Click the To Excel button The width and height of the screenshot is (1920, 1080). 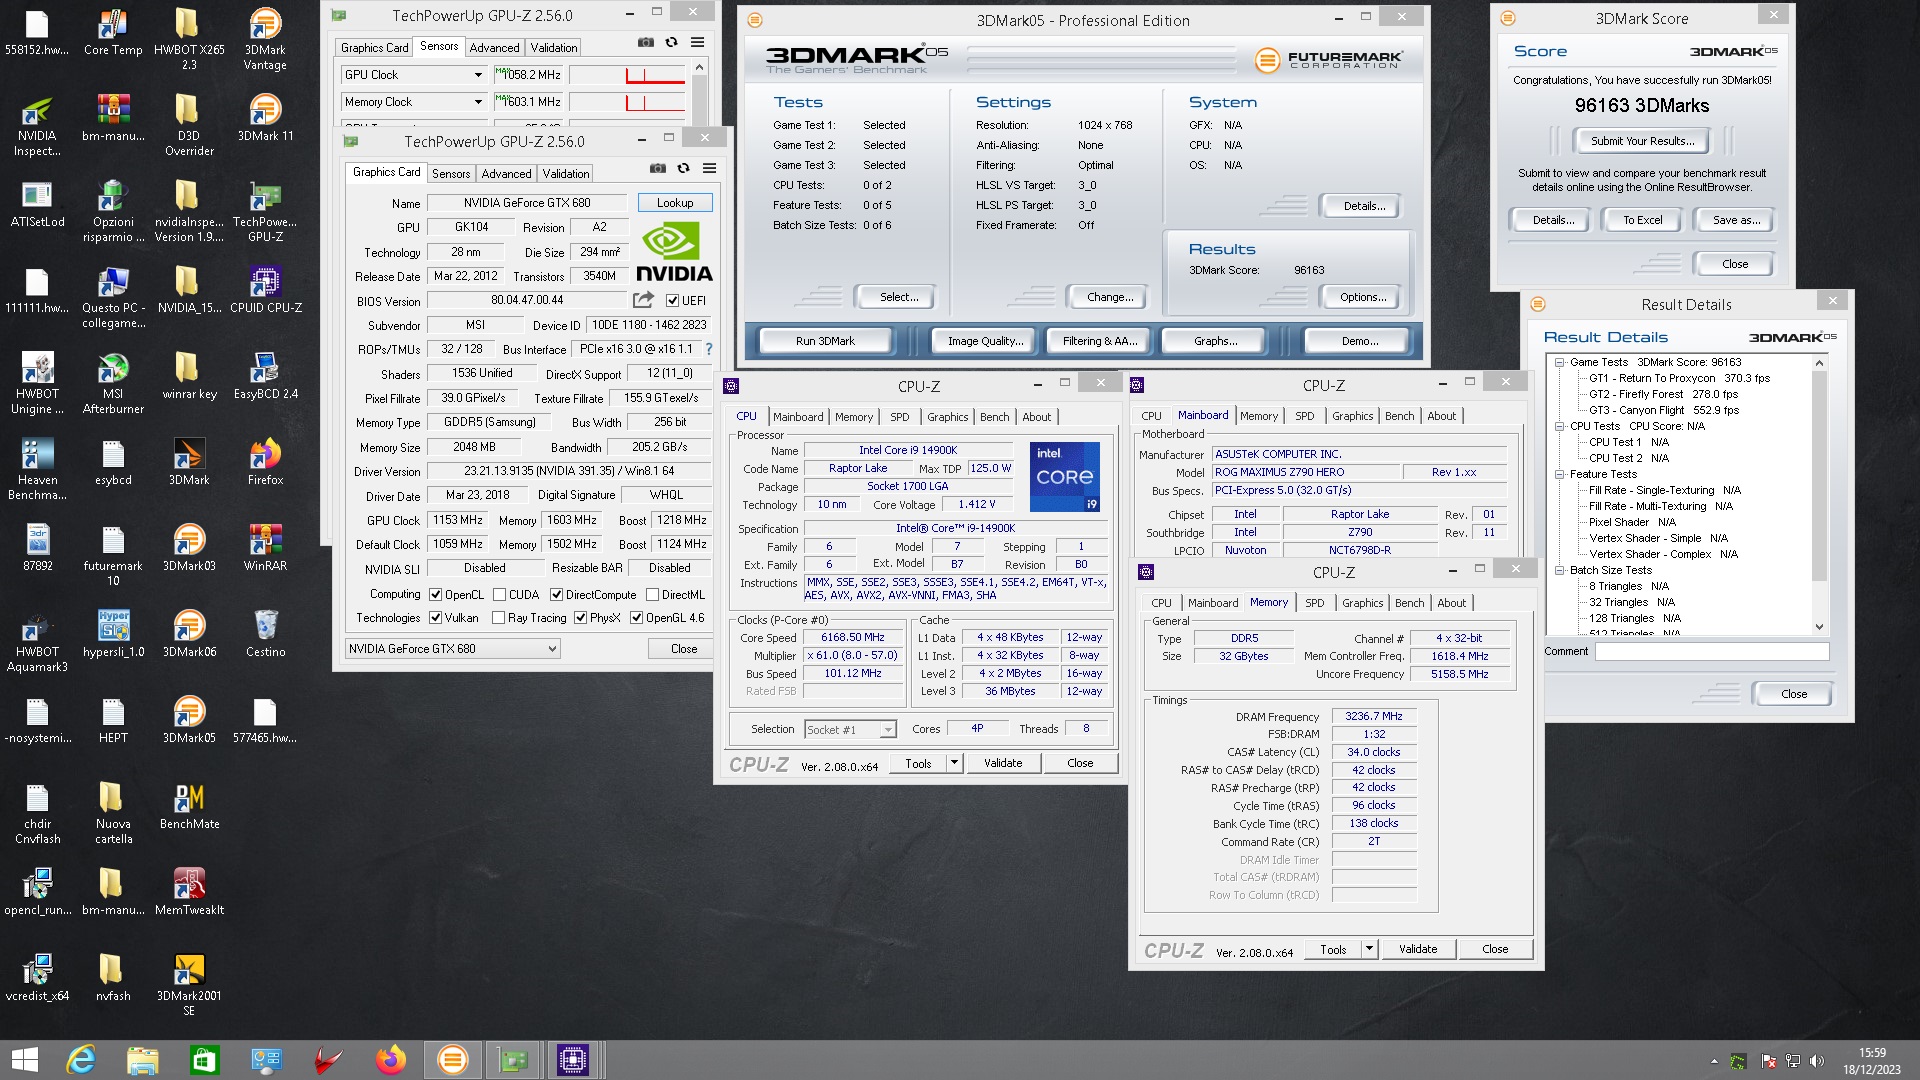click(x=1642, y=220)
